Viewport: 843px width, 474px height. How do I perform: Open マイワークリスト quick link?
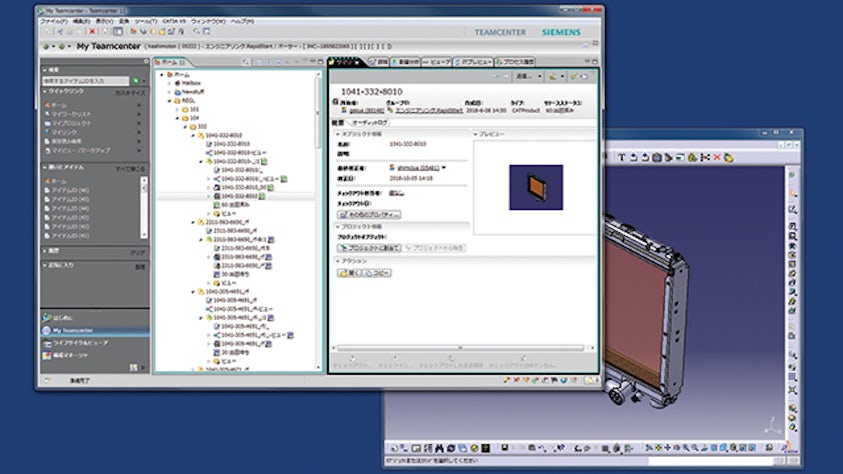(68, 114)
